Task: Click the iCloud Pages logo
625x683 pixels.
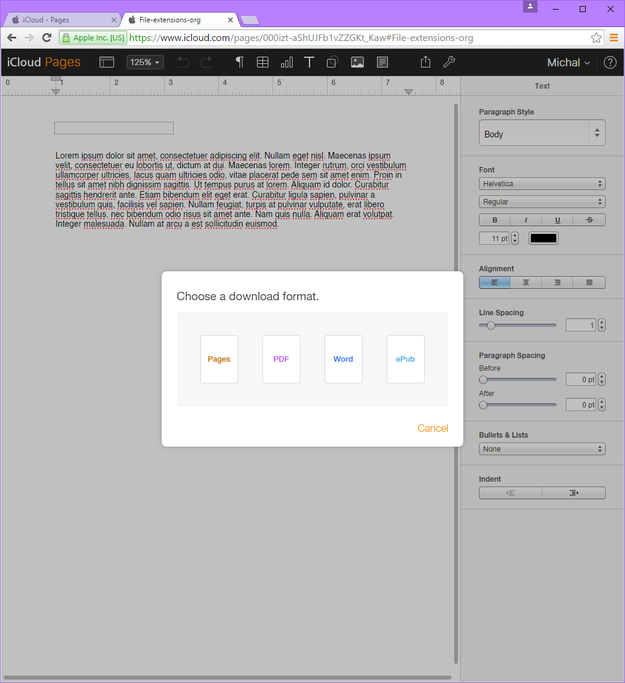Action: [x=44, y=62]
